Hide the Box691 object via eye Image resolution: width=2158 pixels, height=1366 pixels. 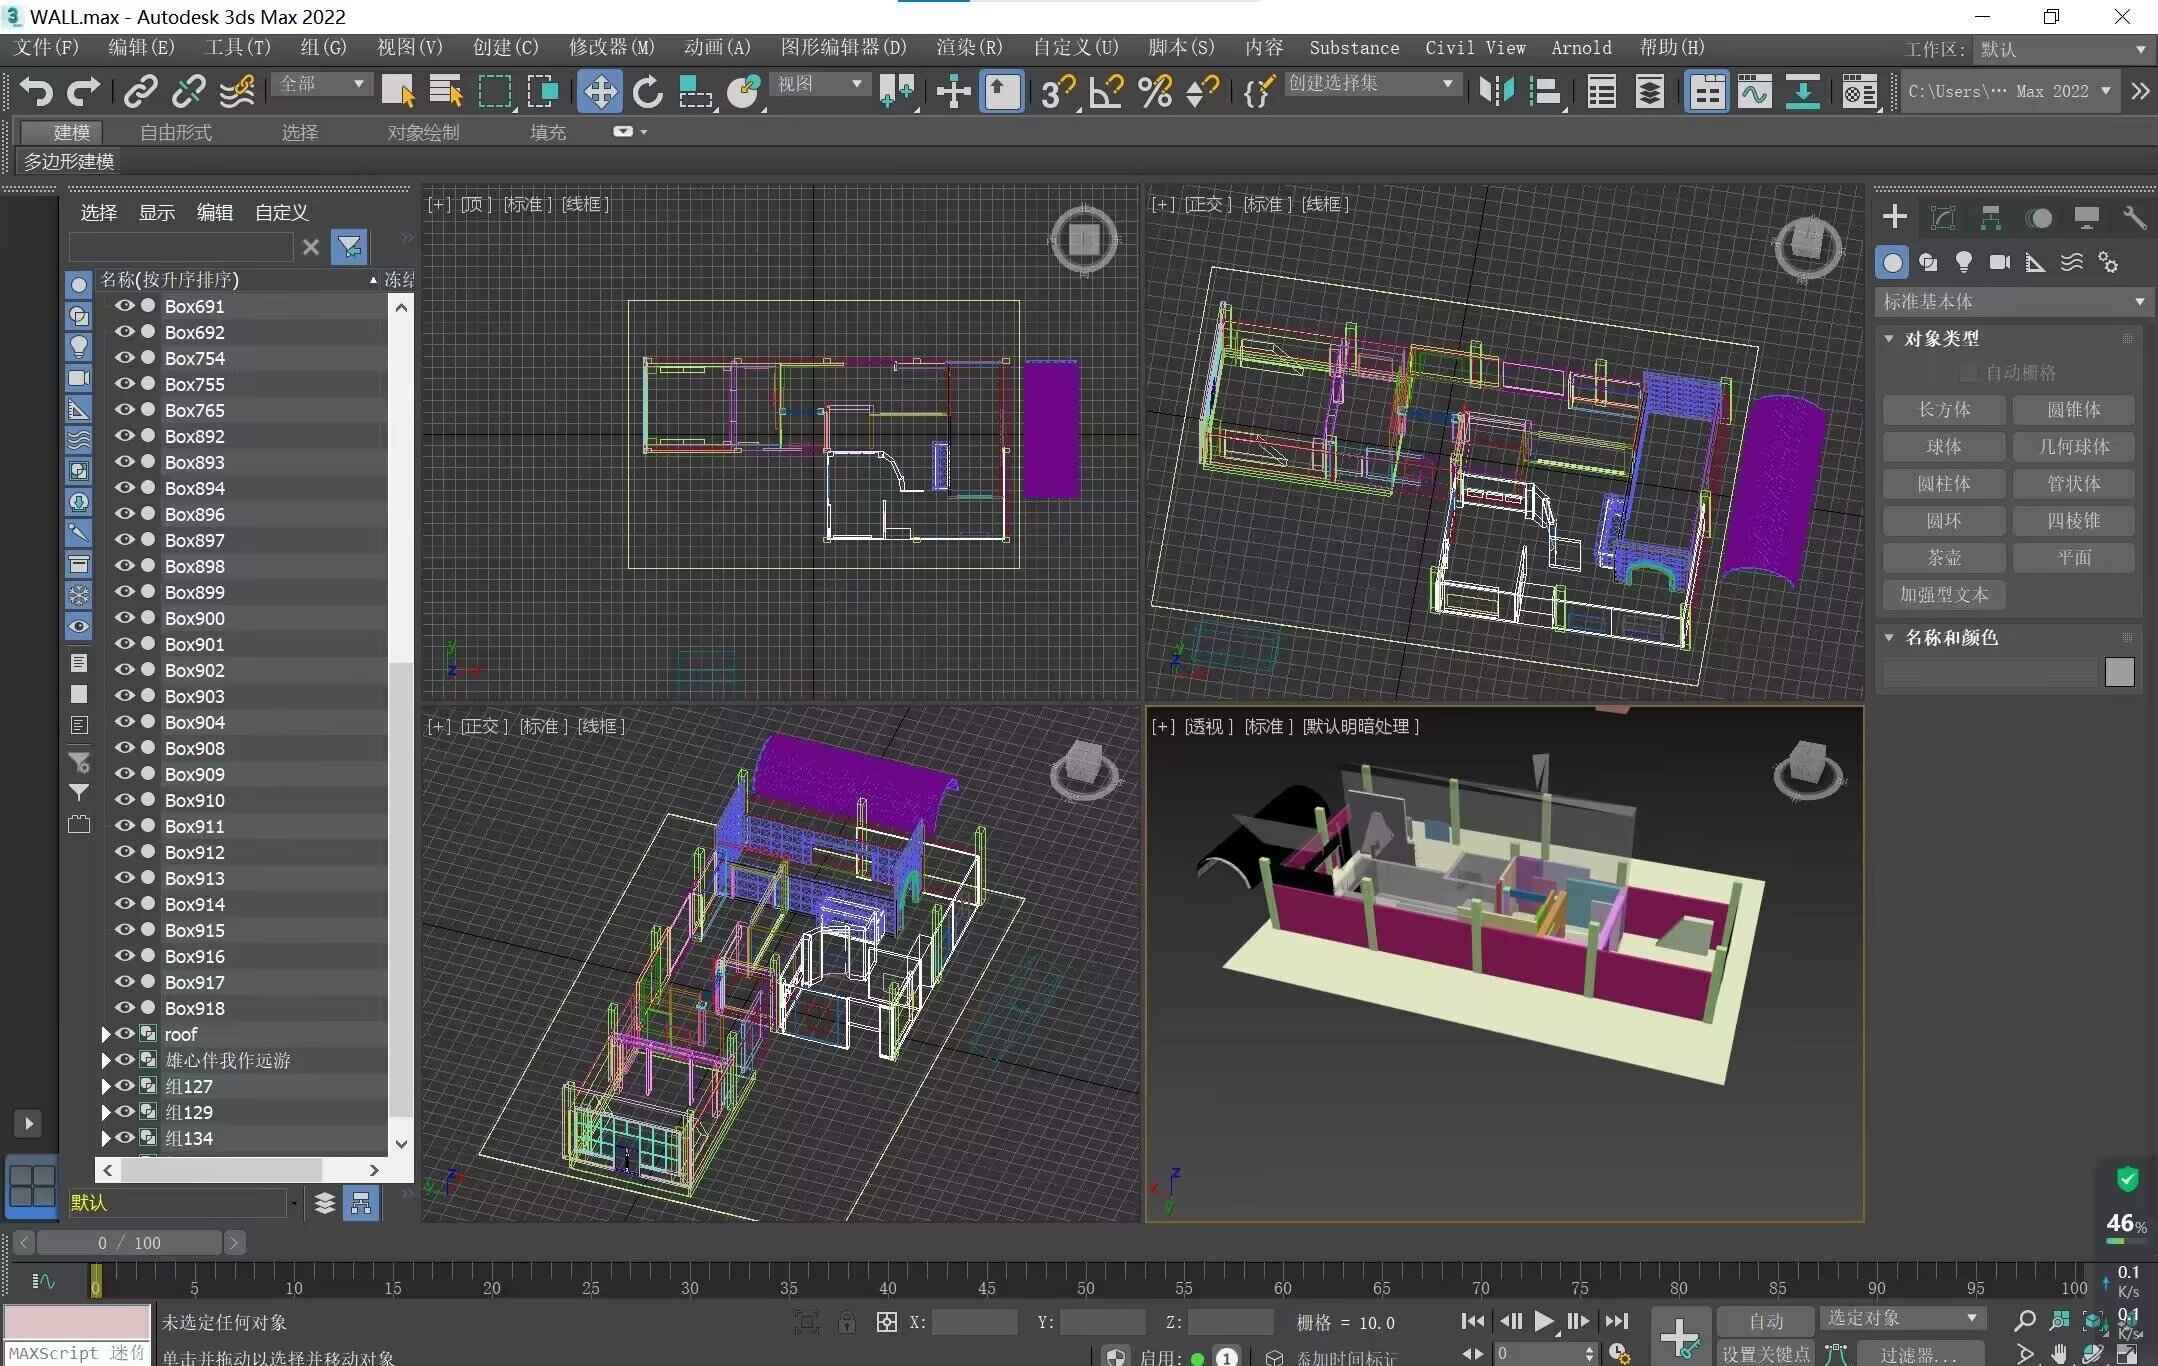pos(124,306)
